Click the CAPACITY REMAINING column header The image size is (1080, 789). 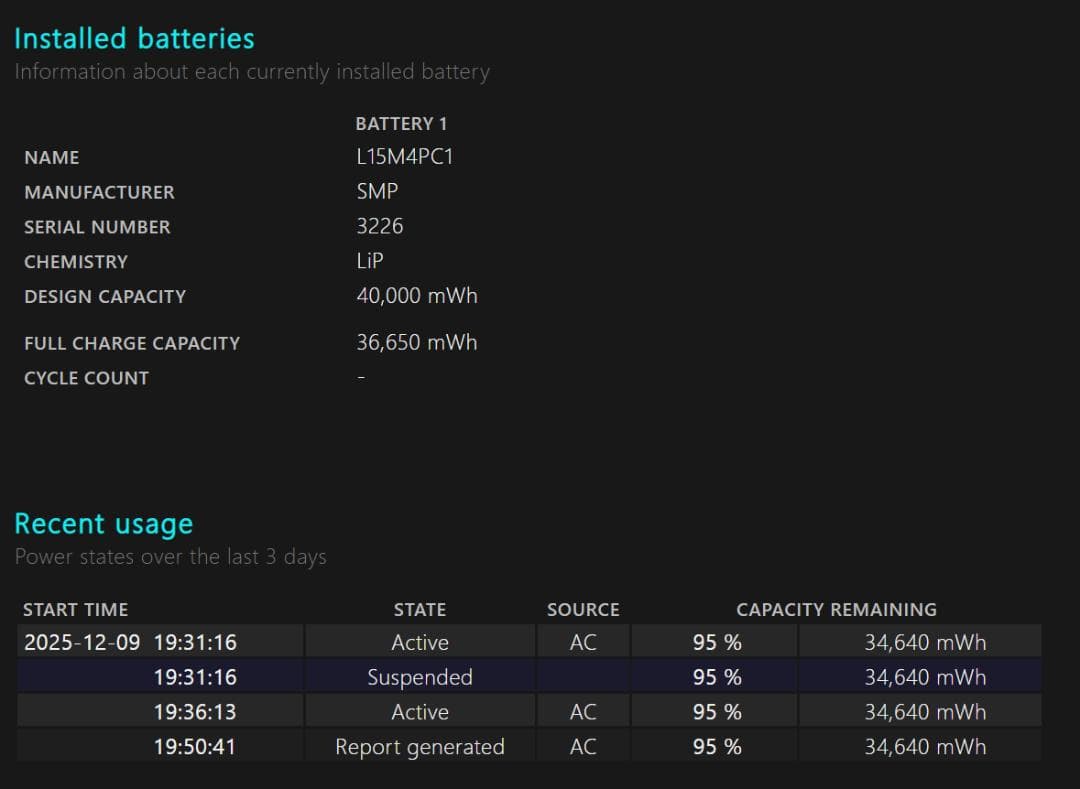pyautogui.click(x=836, y=610)
